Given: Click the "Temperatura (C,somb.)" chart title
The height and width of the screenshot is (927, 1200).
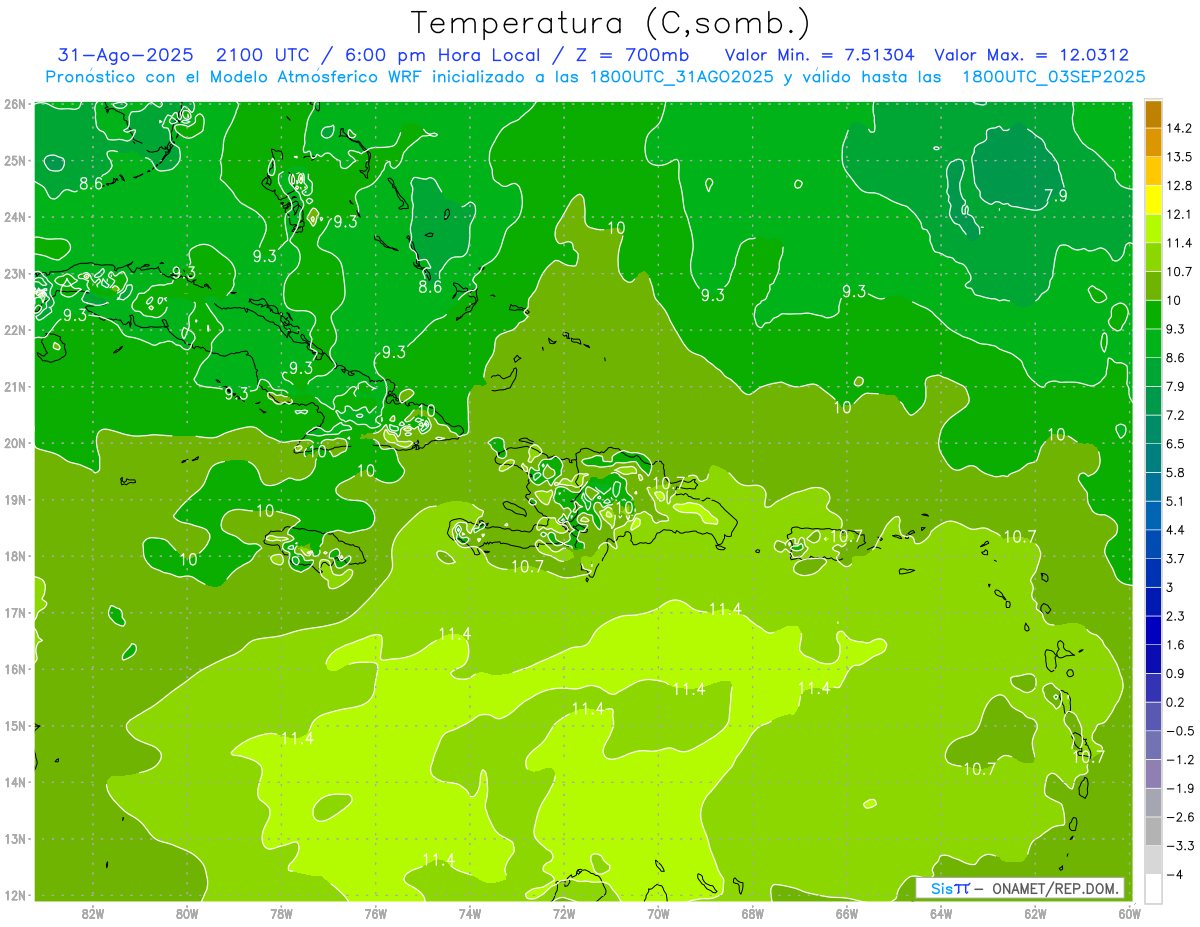Looking at the screenshot, I should 611,24.
